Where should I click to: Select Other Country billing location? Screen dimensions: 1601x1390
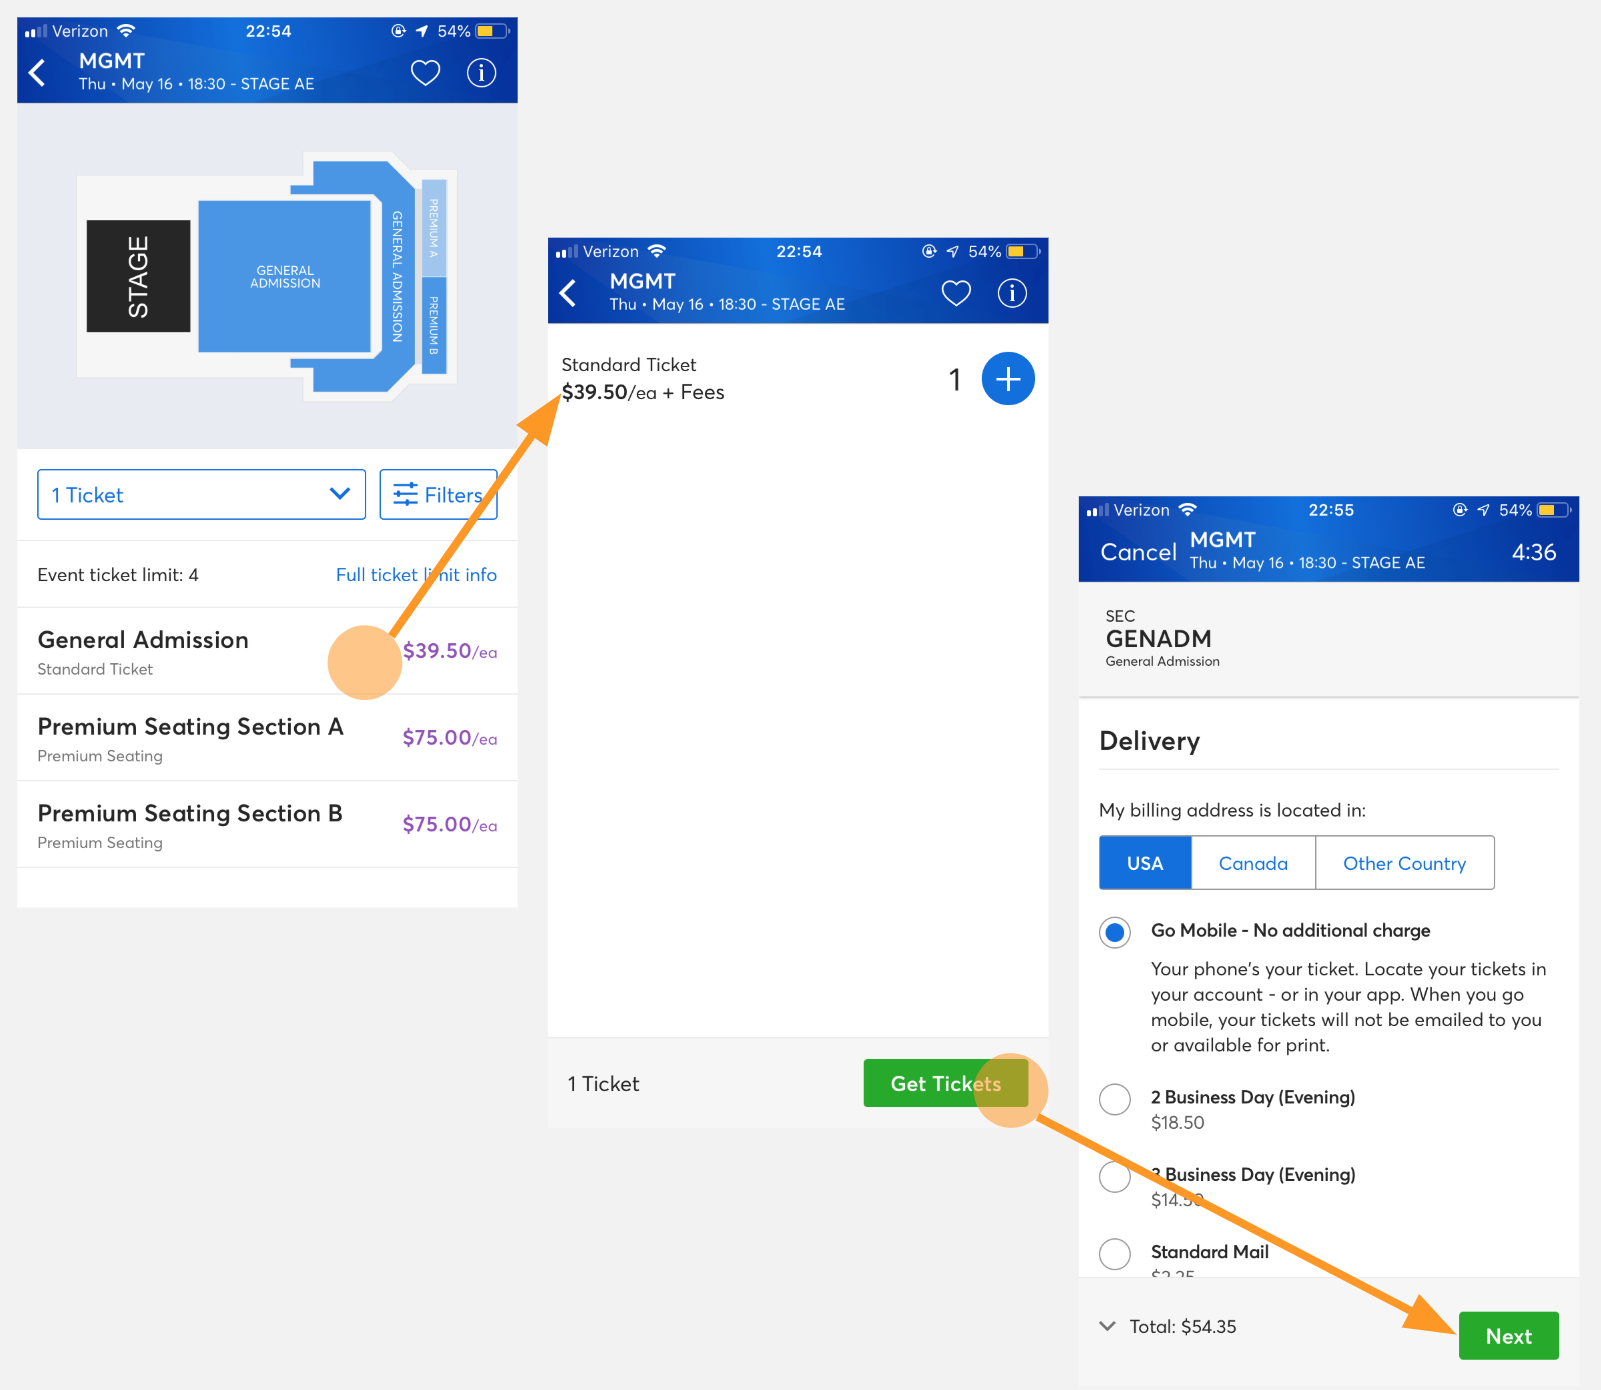coord(1405,863)
